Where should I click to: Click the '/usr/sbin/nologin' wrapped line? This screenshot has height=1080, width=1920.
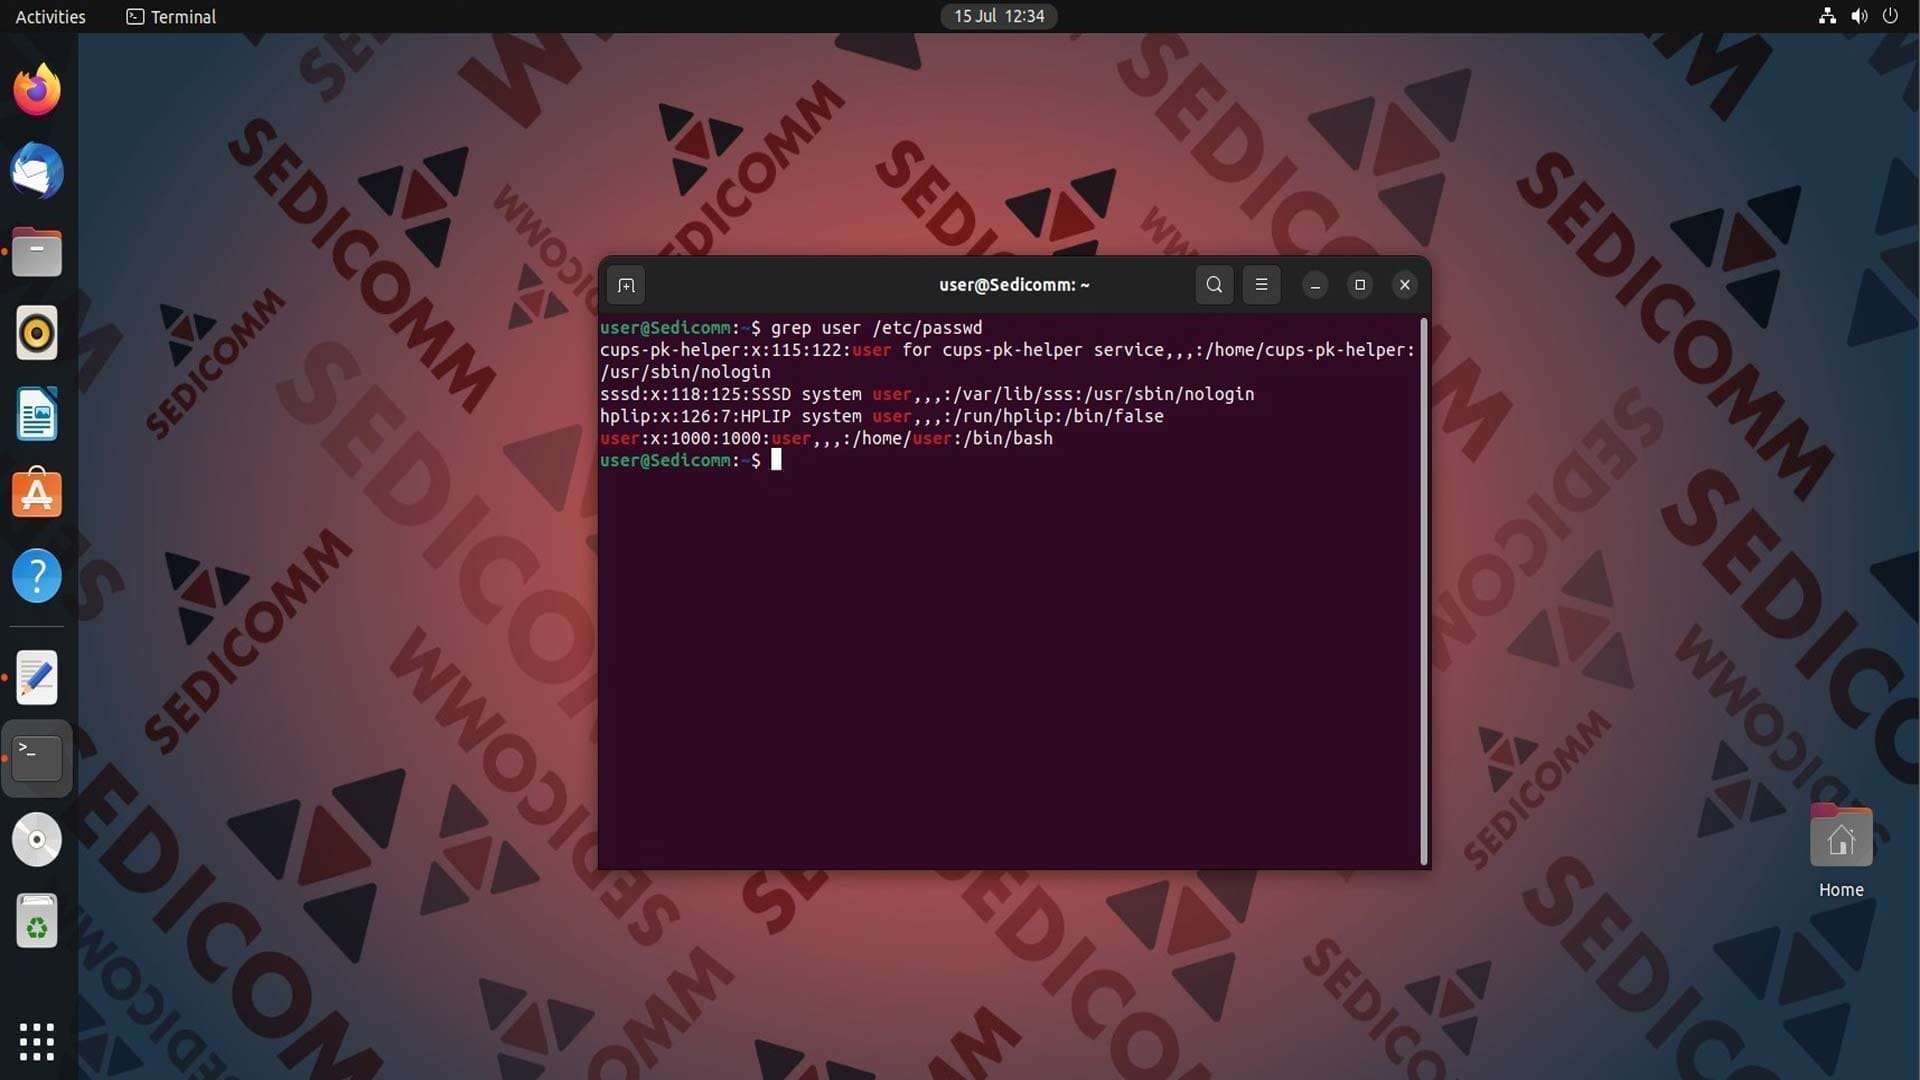click(685, 372)
